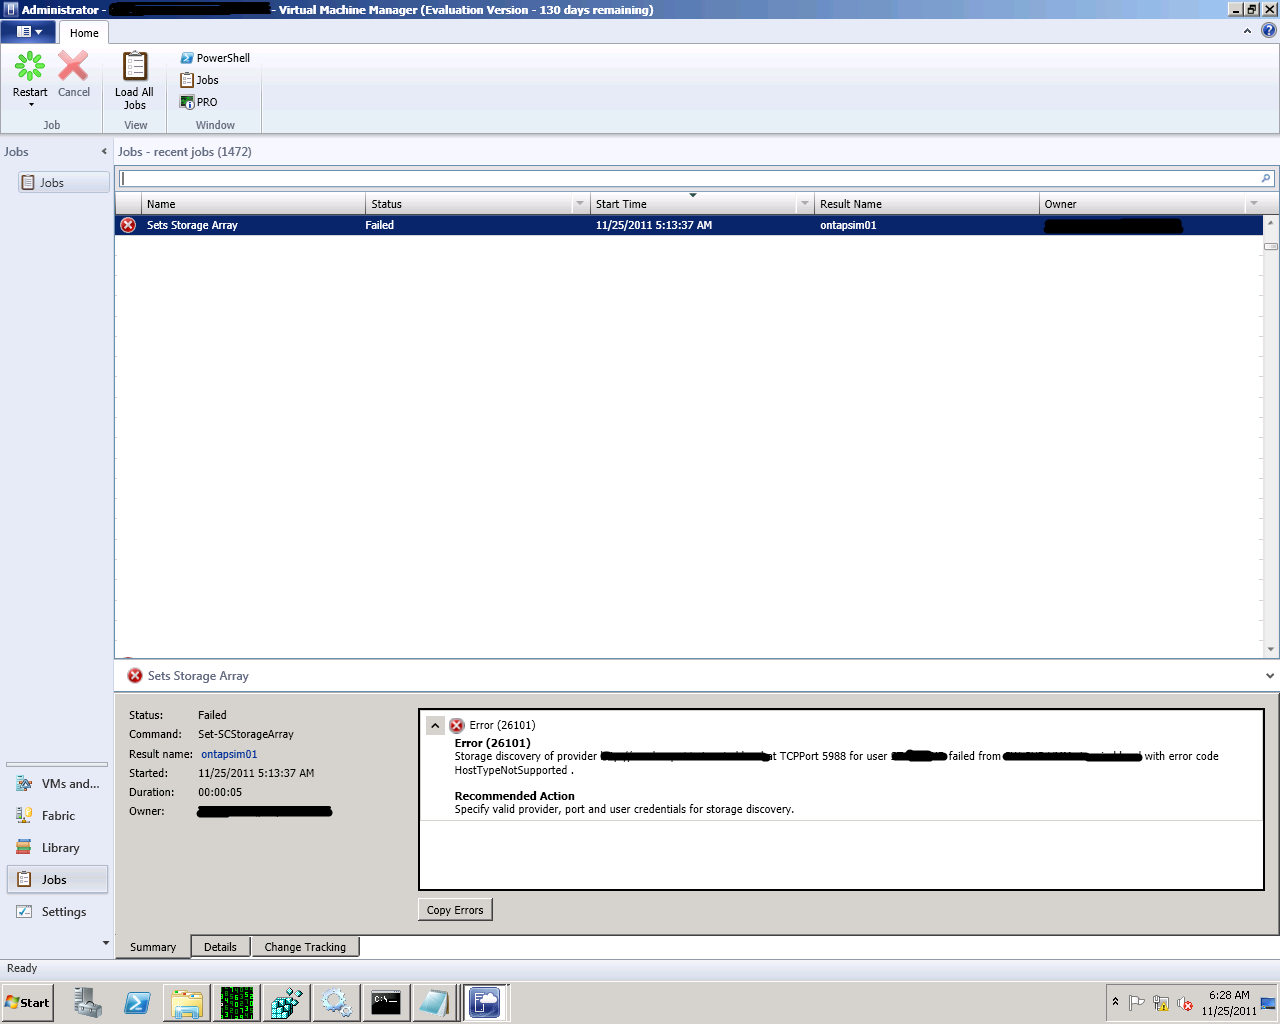This screenshot has width=1280, height=1024.
Task: Click the Failed status cell in the job row
Action: point(380,225)
